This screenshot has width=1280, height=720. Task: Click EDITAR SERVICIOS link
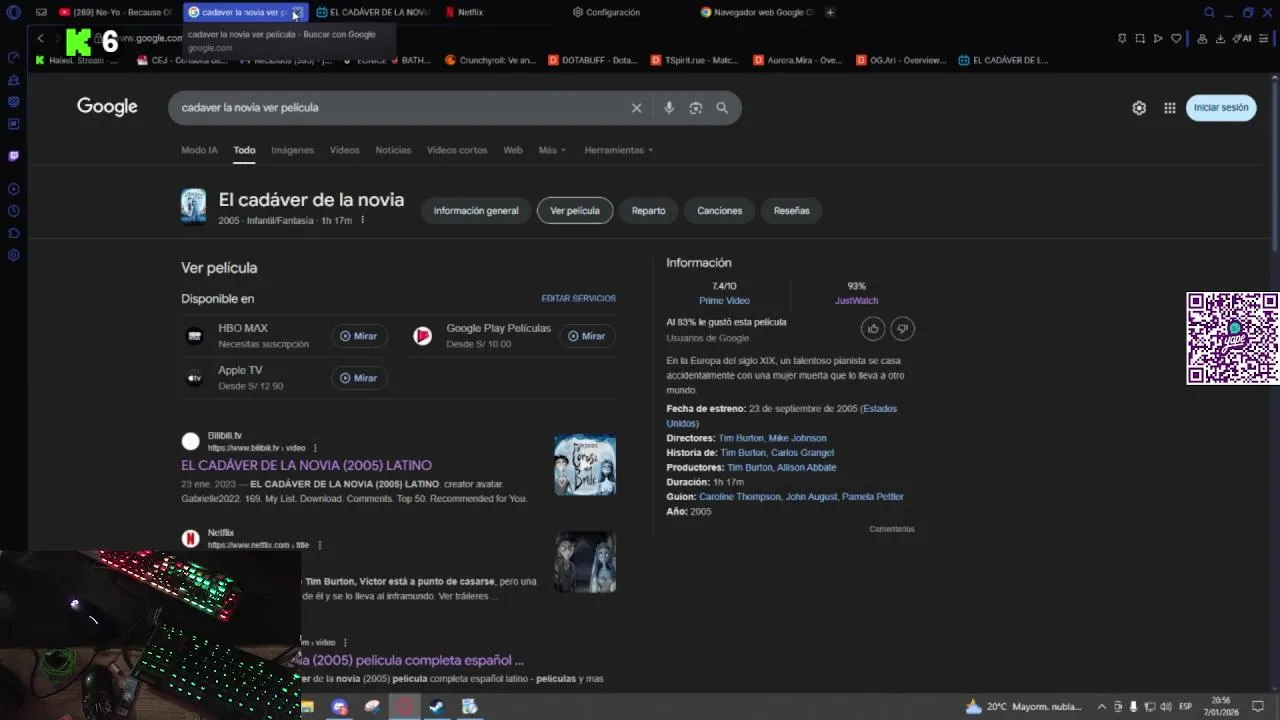point(579,299)
